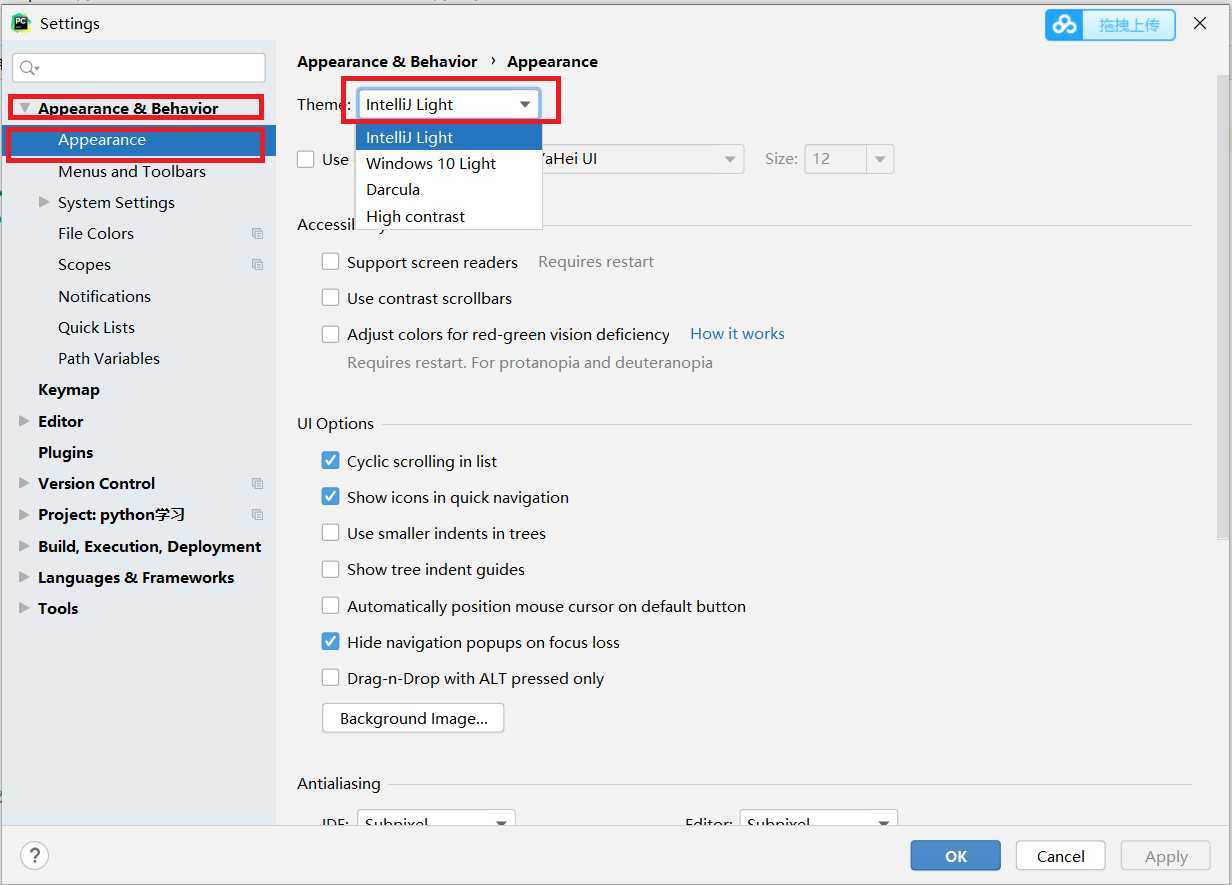This screenshot has width=1232, height=885.
Task: Click the Cancel button
Action: pyautogui.click(x=1060, y=856)
